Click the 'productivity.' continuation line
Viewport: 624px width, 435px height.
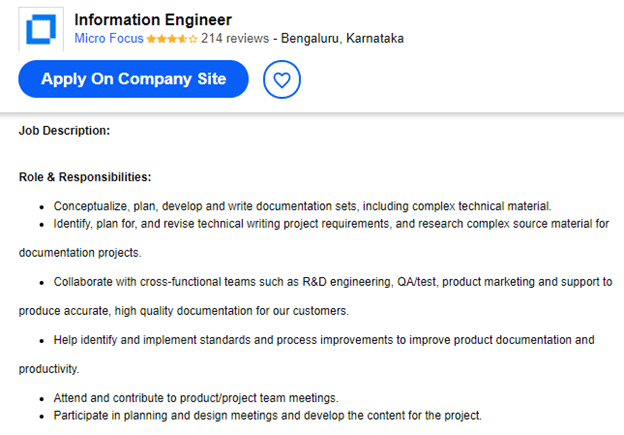coord(49,369)
